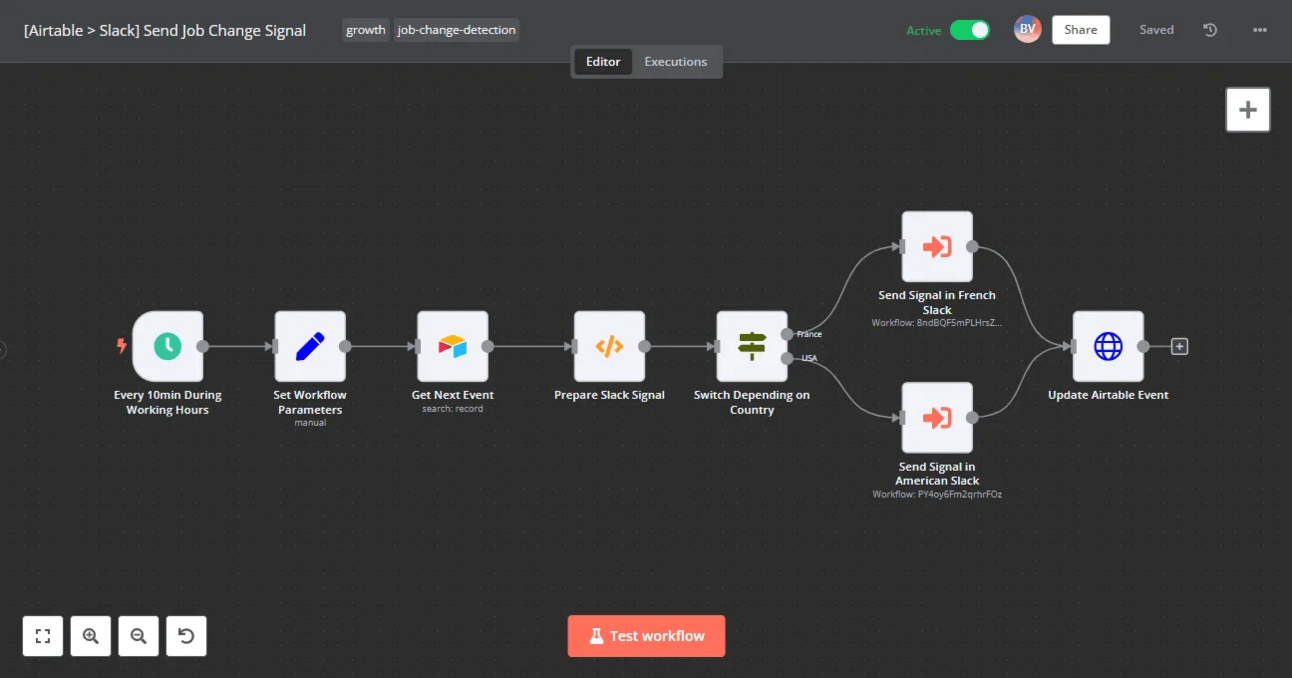
Task: Click the 'Update Airtable Event' label
Action: [1108, 395]
